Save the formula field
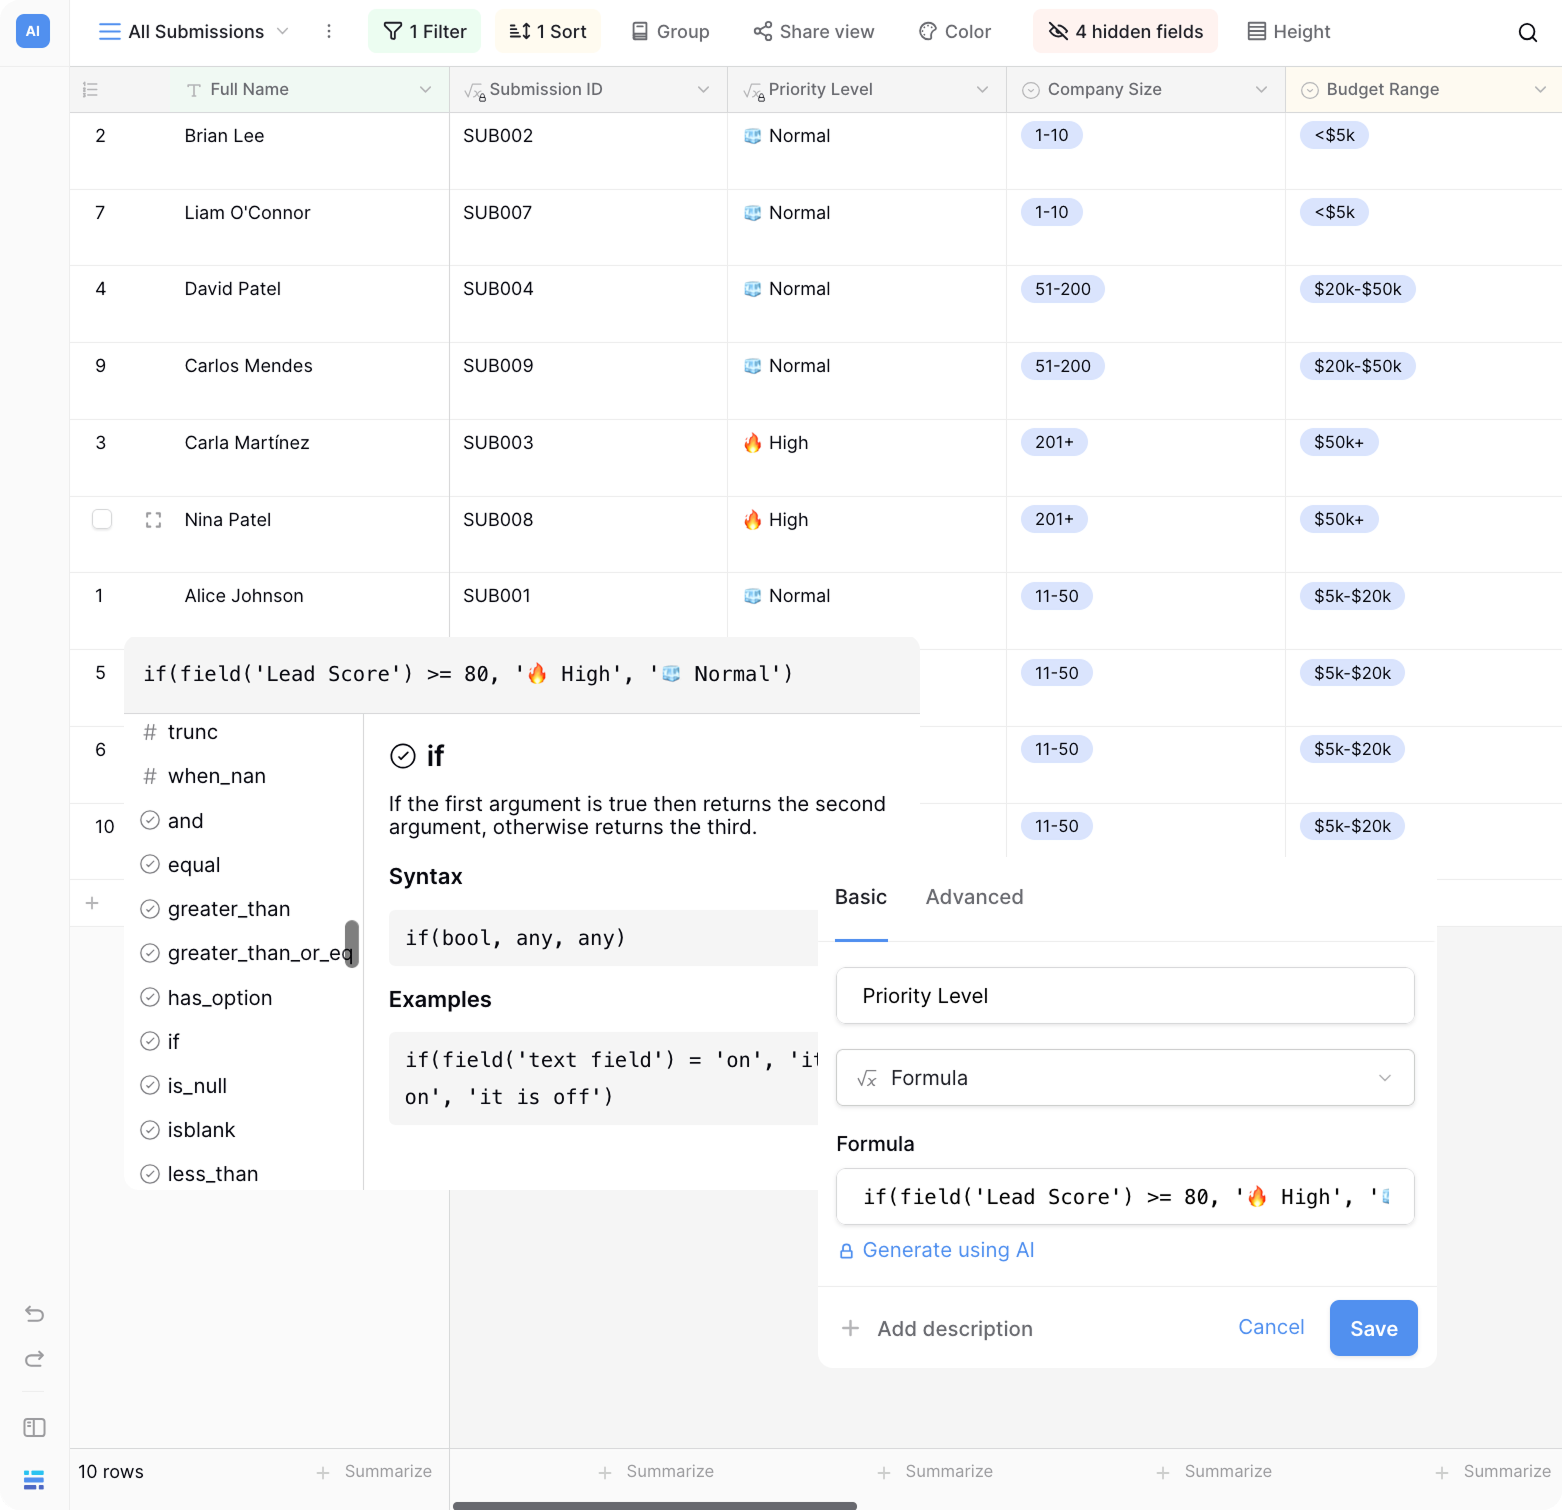1562x1510 pixels. pyautogui.click(x=1374, y=1328)
